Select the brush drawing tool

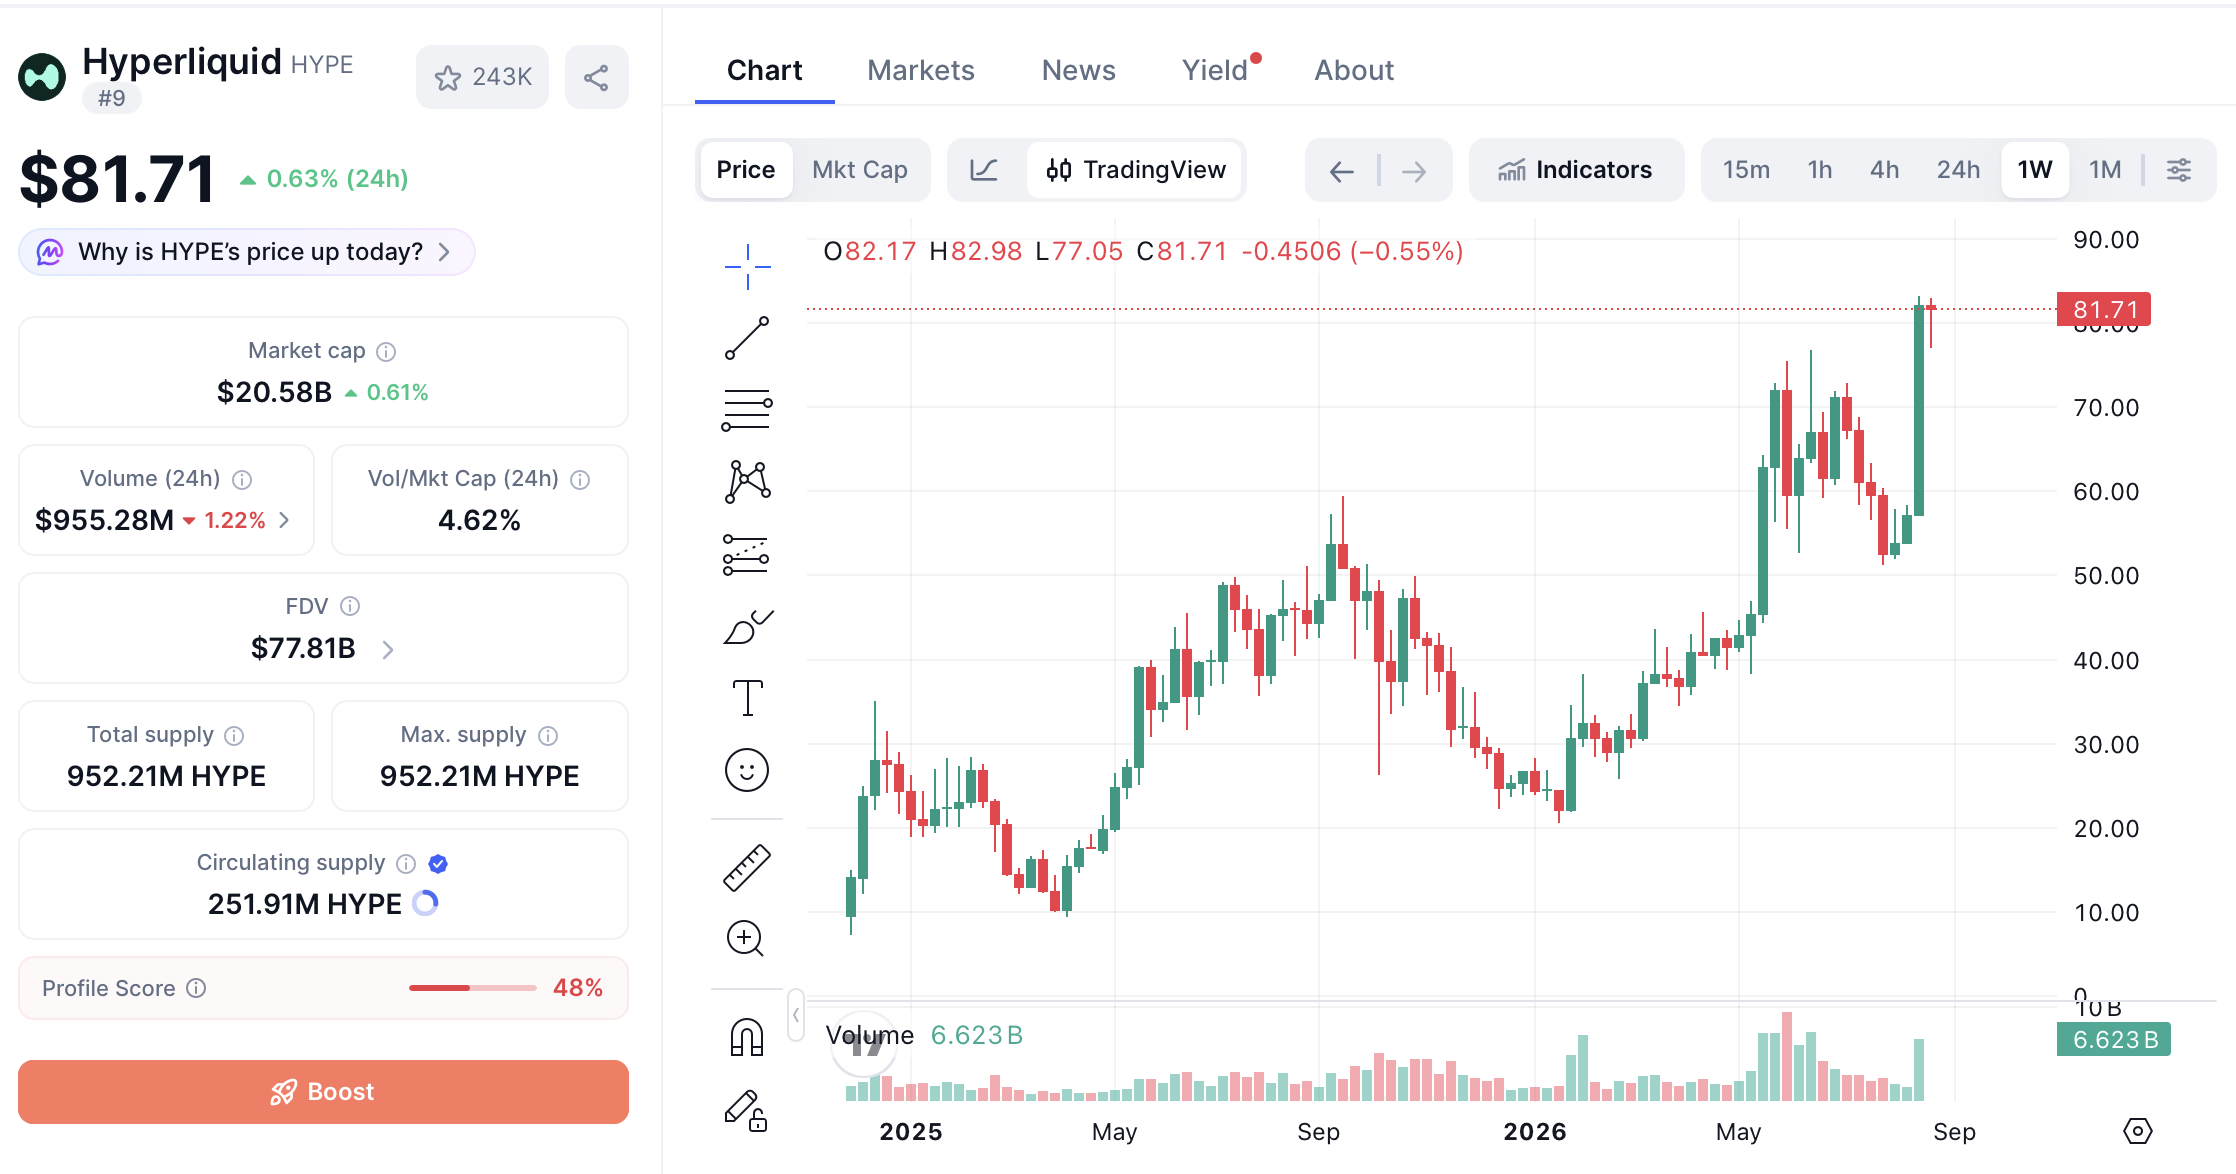pos(747,626)
